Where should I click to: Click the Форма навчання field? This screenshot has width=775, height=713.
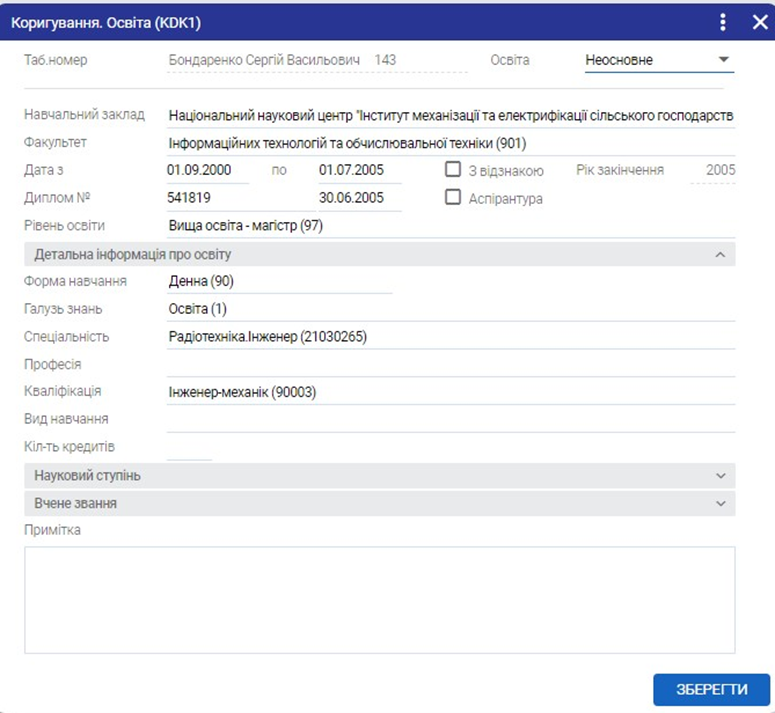pos(280,282)
